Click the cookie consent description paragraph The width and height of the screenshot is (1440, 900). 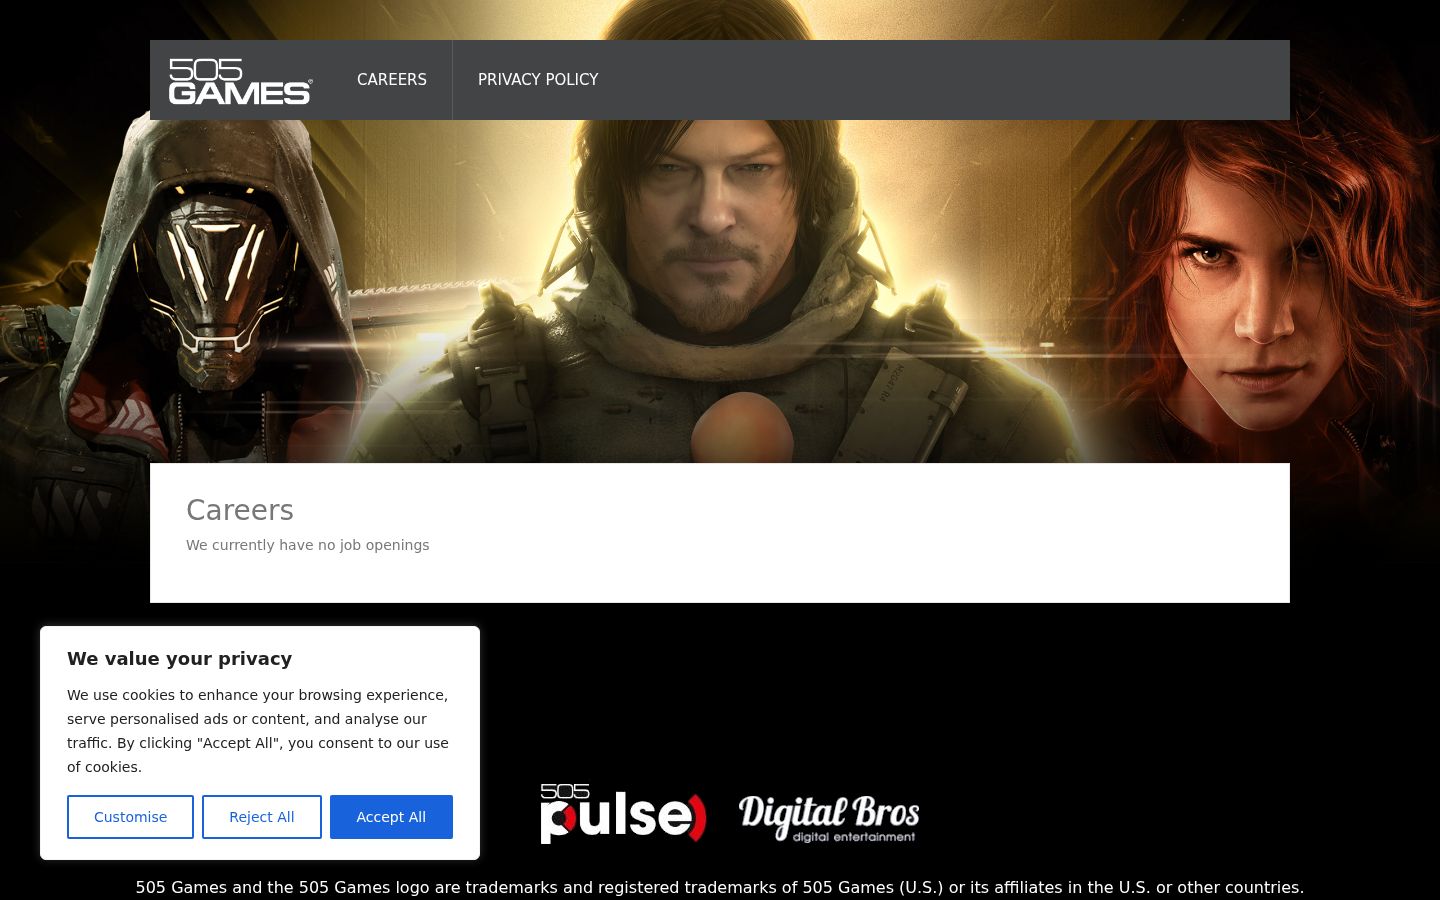[x=258, y=731]
